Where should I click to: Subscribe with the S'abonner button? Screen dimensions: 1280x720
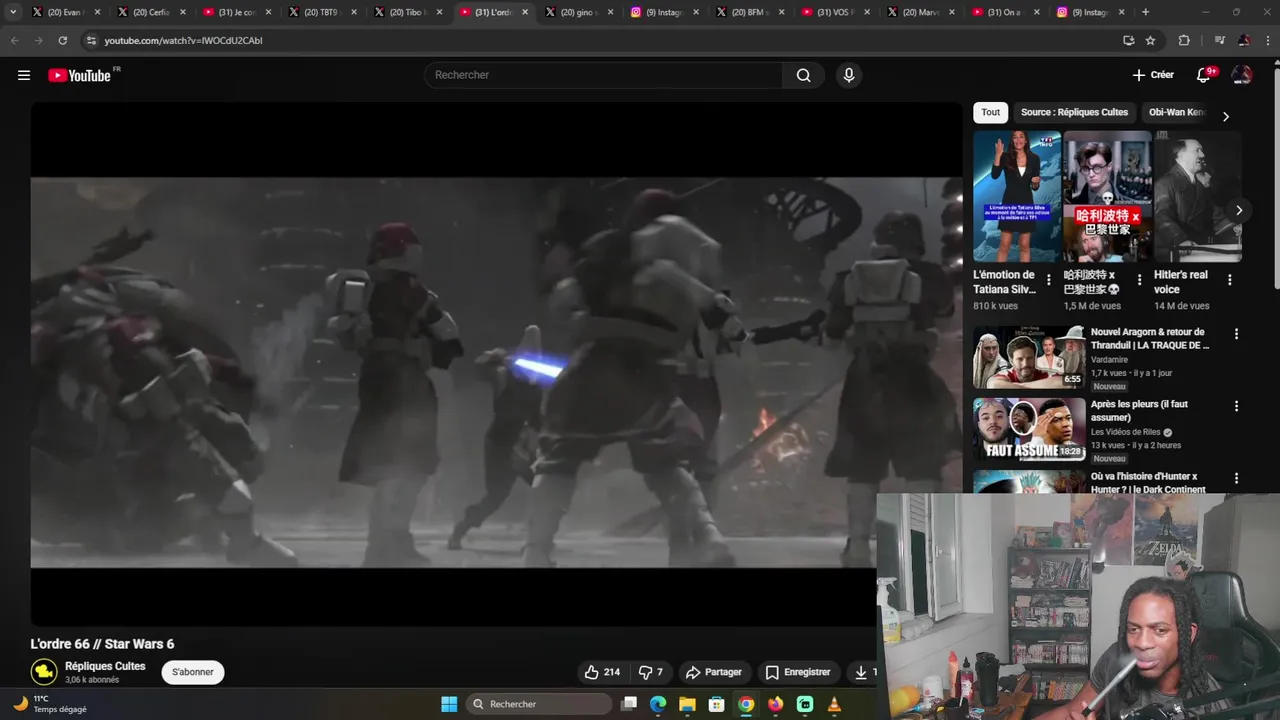[193, 672]
